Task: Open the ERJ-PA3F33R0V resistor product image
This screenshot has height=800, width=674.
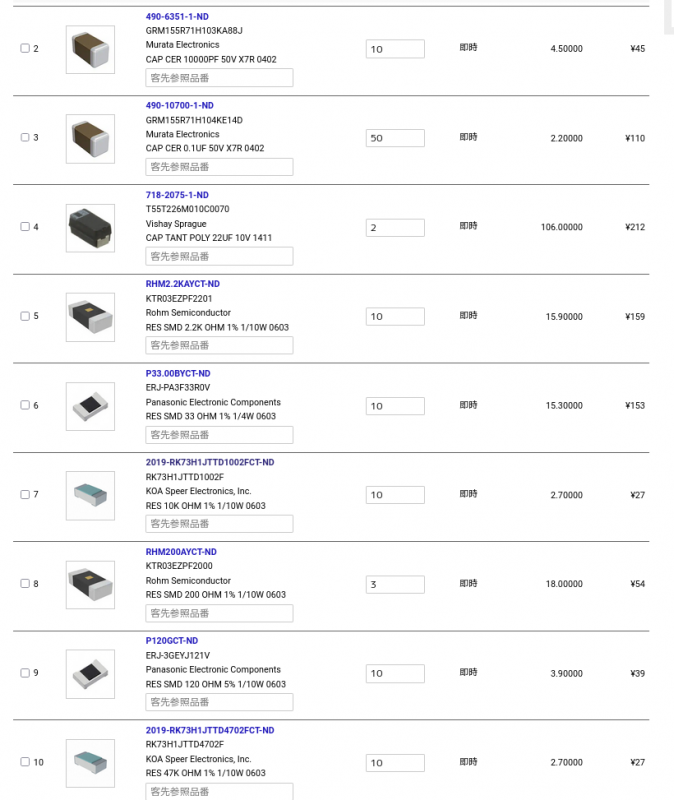Action: (x=90, y=405)
